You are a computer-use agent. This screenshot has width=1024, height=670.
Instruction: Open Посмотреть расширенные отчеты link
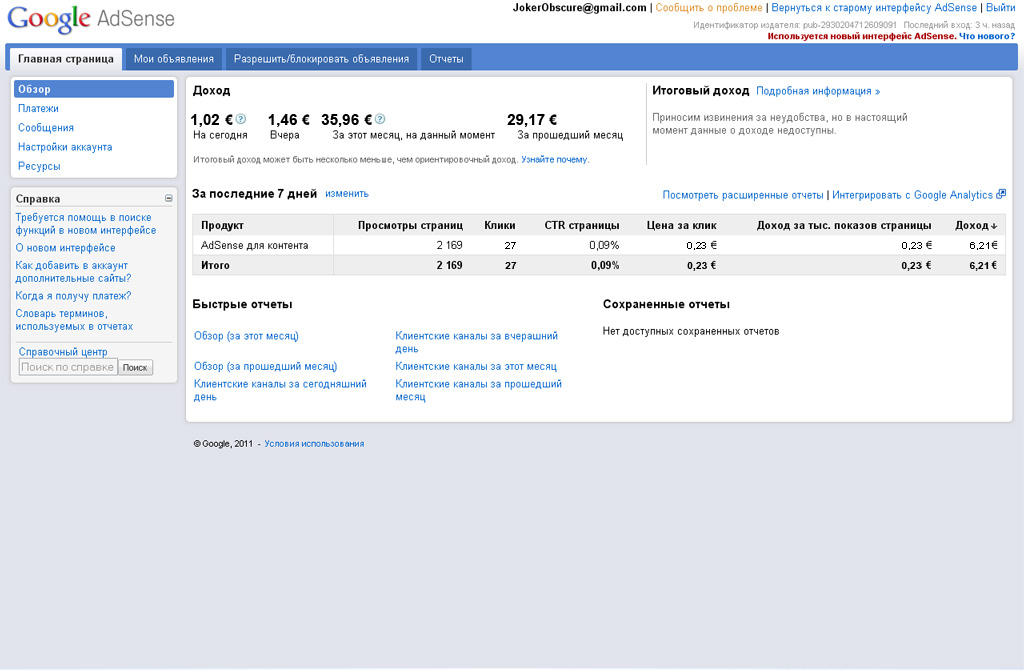click(x=743, y=195)
